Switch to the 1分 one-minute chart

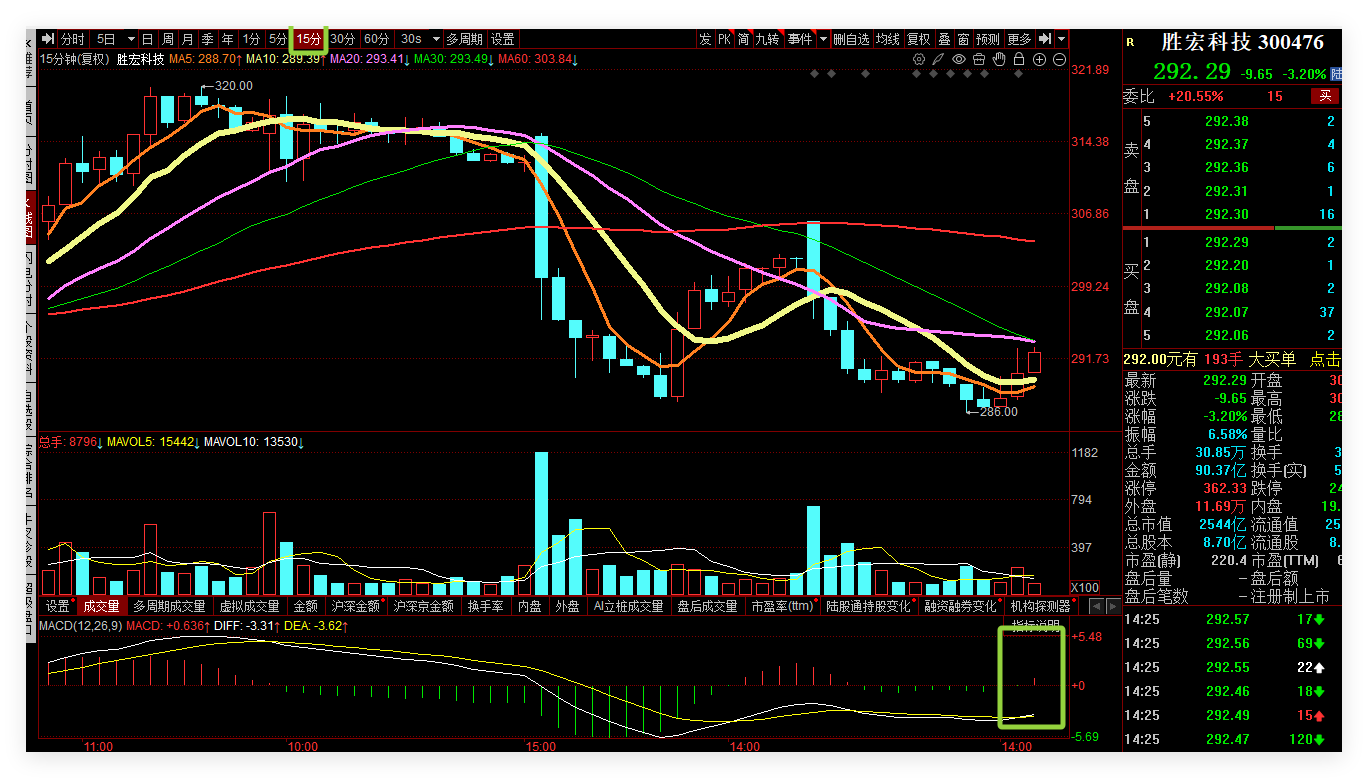251,39
